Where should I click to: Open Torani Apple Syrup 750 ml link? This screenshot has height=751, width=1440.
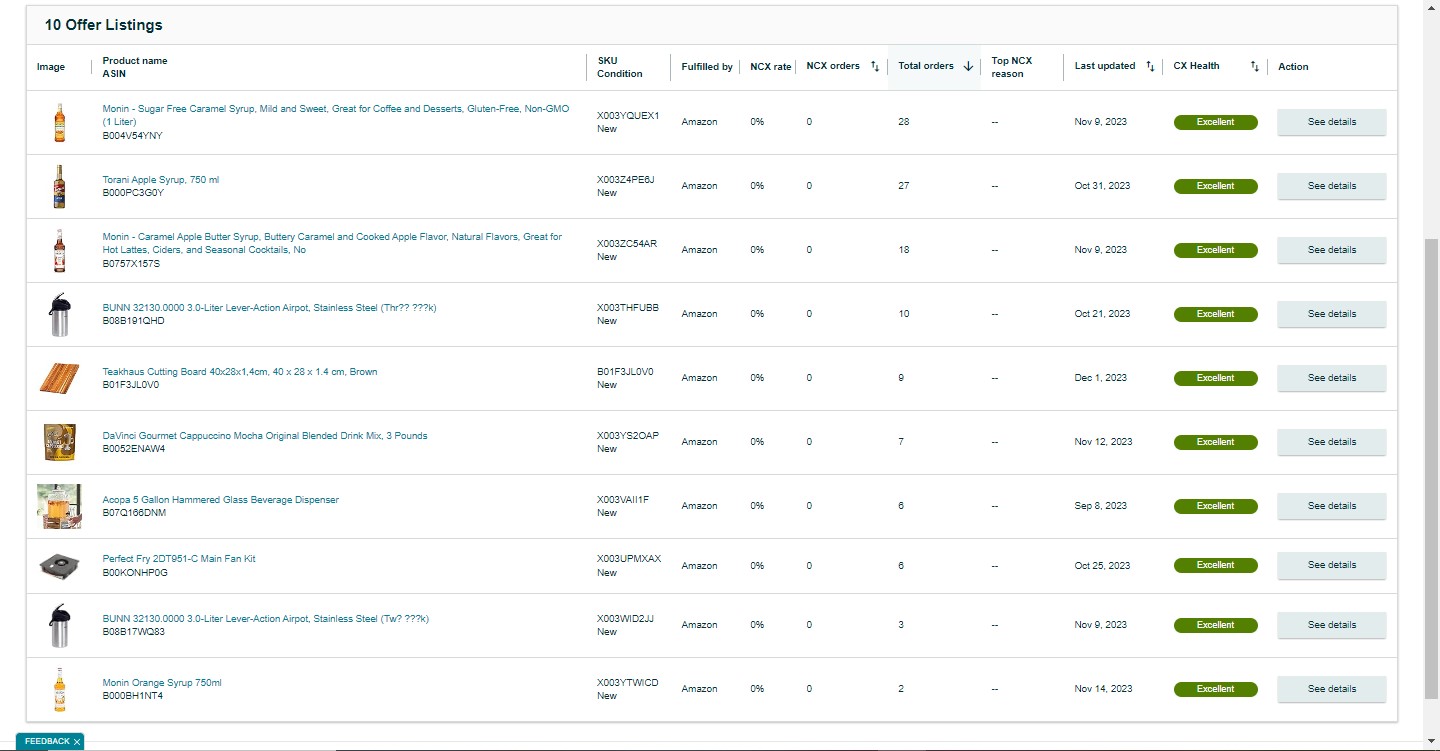[x=161, y=180]
